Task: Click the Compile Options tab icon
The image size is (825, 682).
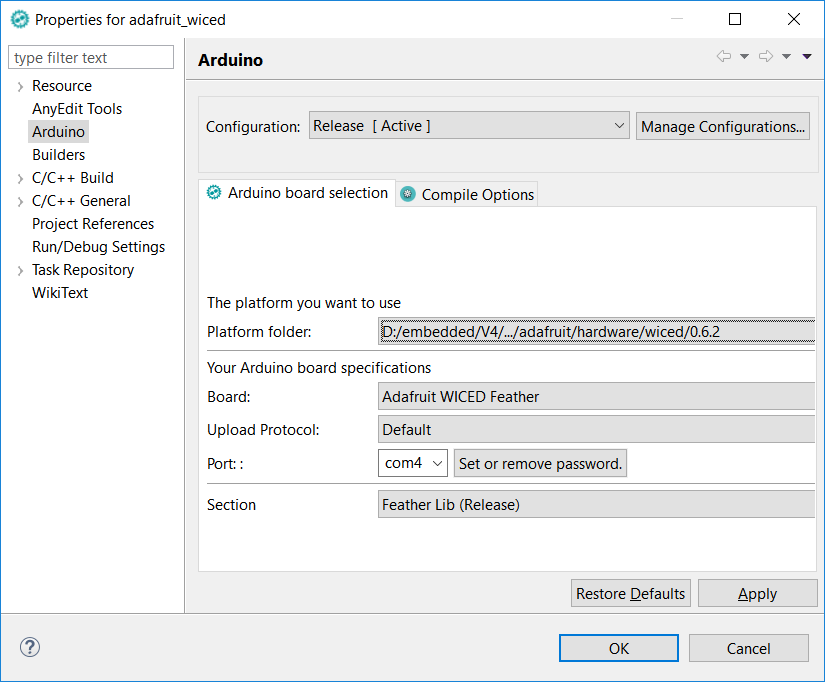Action: pos(406,193)
